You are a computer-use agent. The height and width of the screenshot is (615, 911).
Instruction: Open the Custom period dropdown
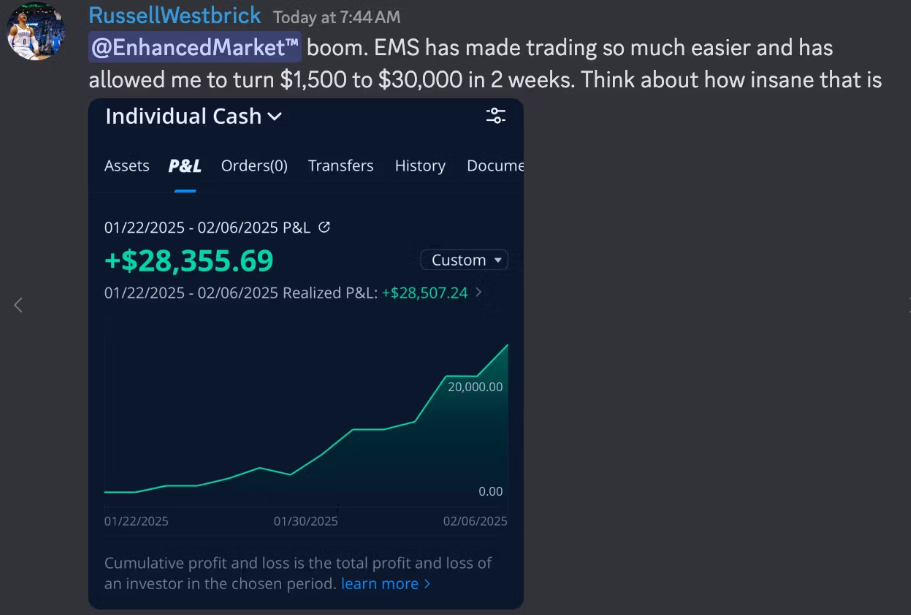point(464,260)
